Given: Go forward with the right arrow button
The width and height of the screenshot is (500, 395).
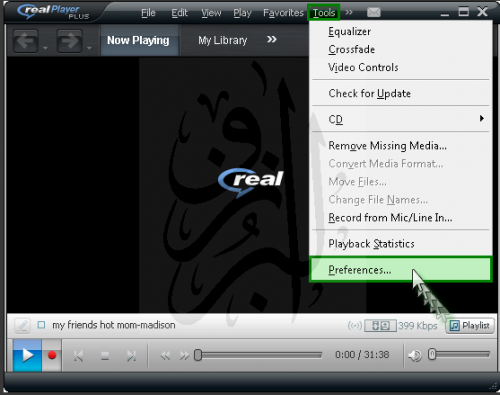Looking at the screenshot, I should coord(69,41).
